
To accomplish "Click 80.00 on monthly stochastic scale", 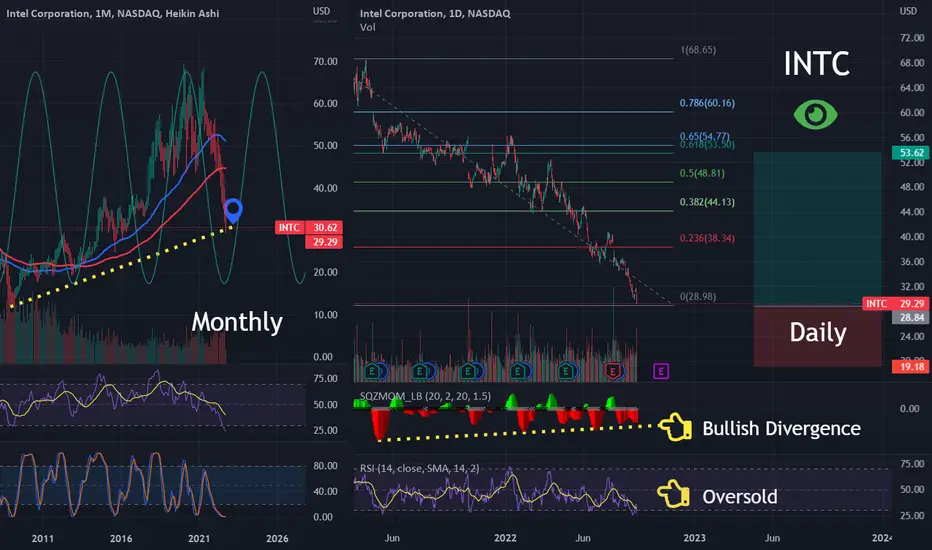I will pos(325,466).
